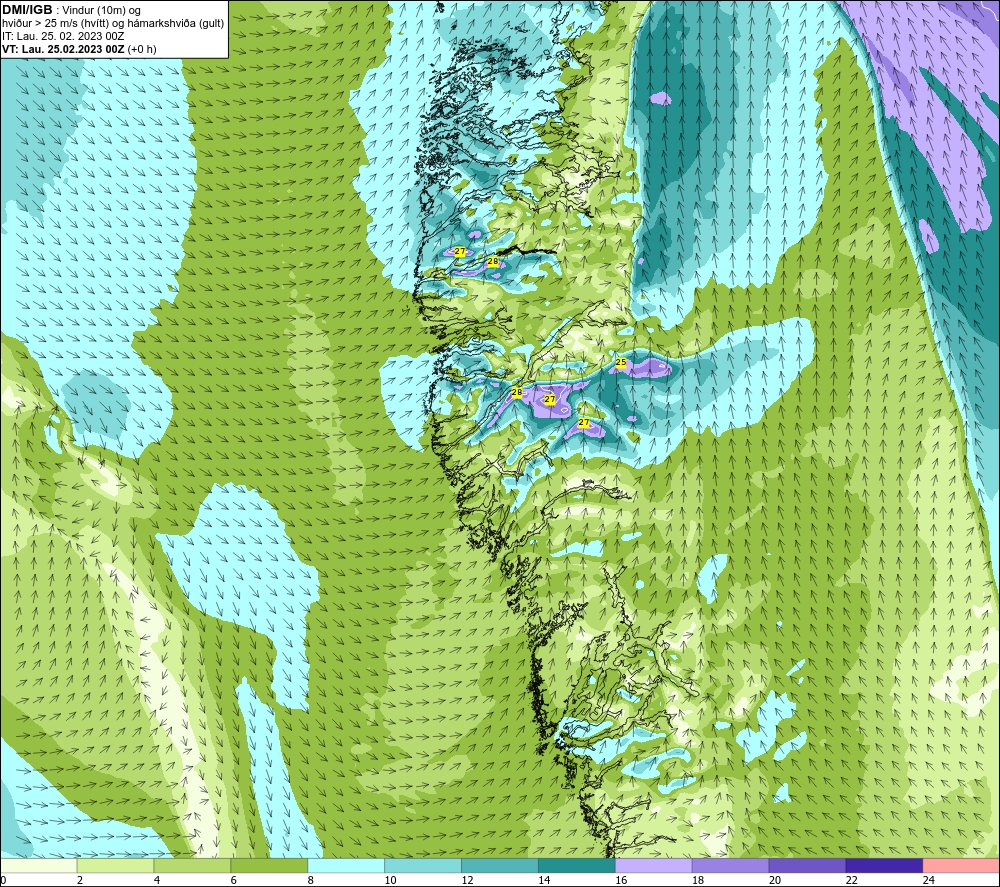Pick the pink legend swatch above 24 m/s

coord(961,866)
